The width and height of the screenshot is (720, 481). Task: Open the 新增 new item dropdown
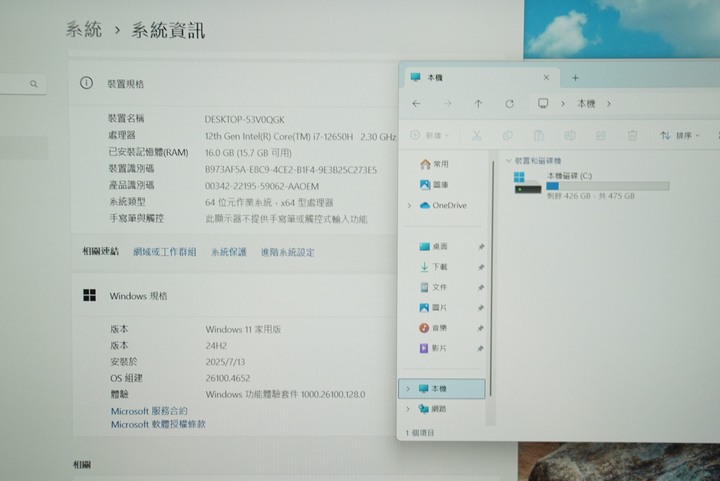(429, 135)
